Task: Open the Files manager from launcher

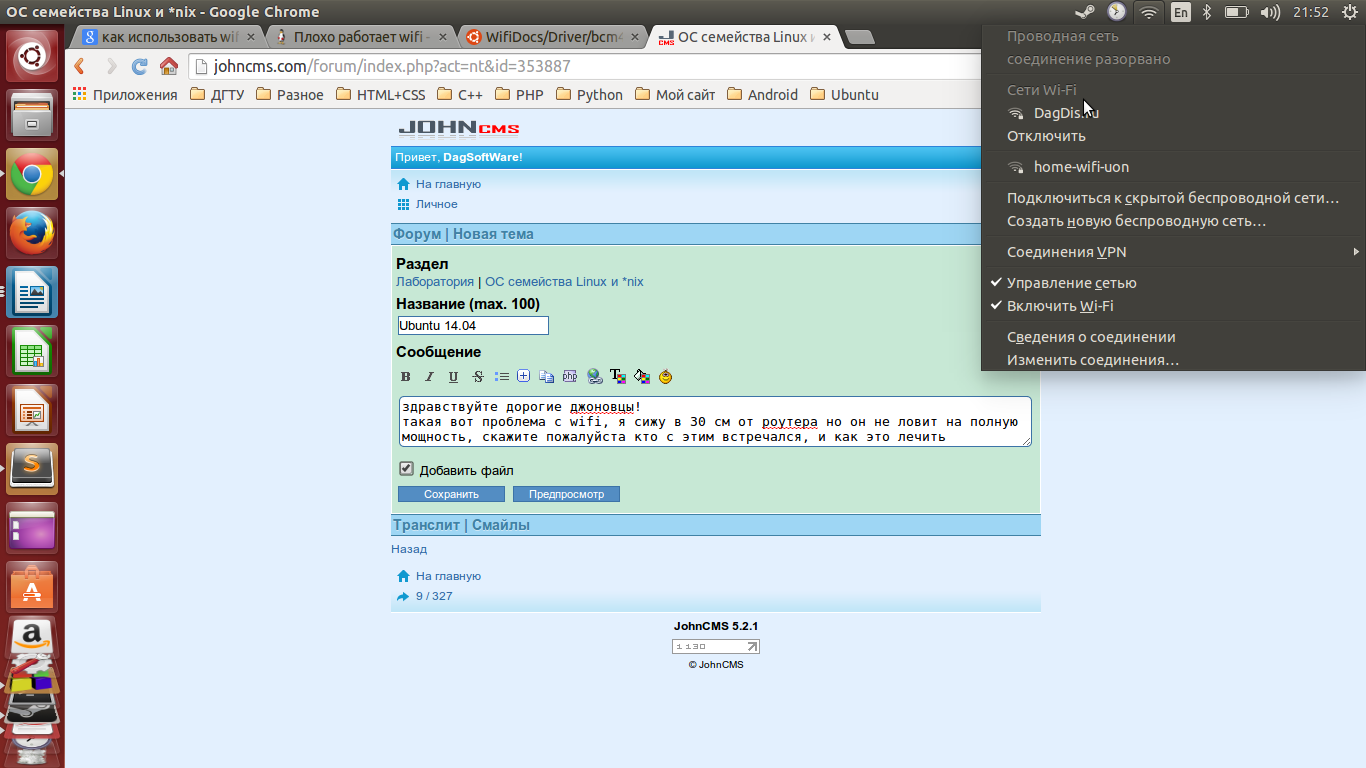Action: (x=32, y=114)
